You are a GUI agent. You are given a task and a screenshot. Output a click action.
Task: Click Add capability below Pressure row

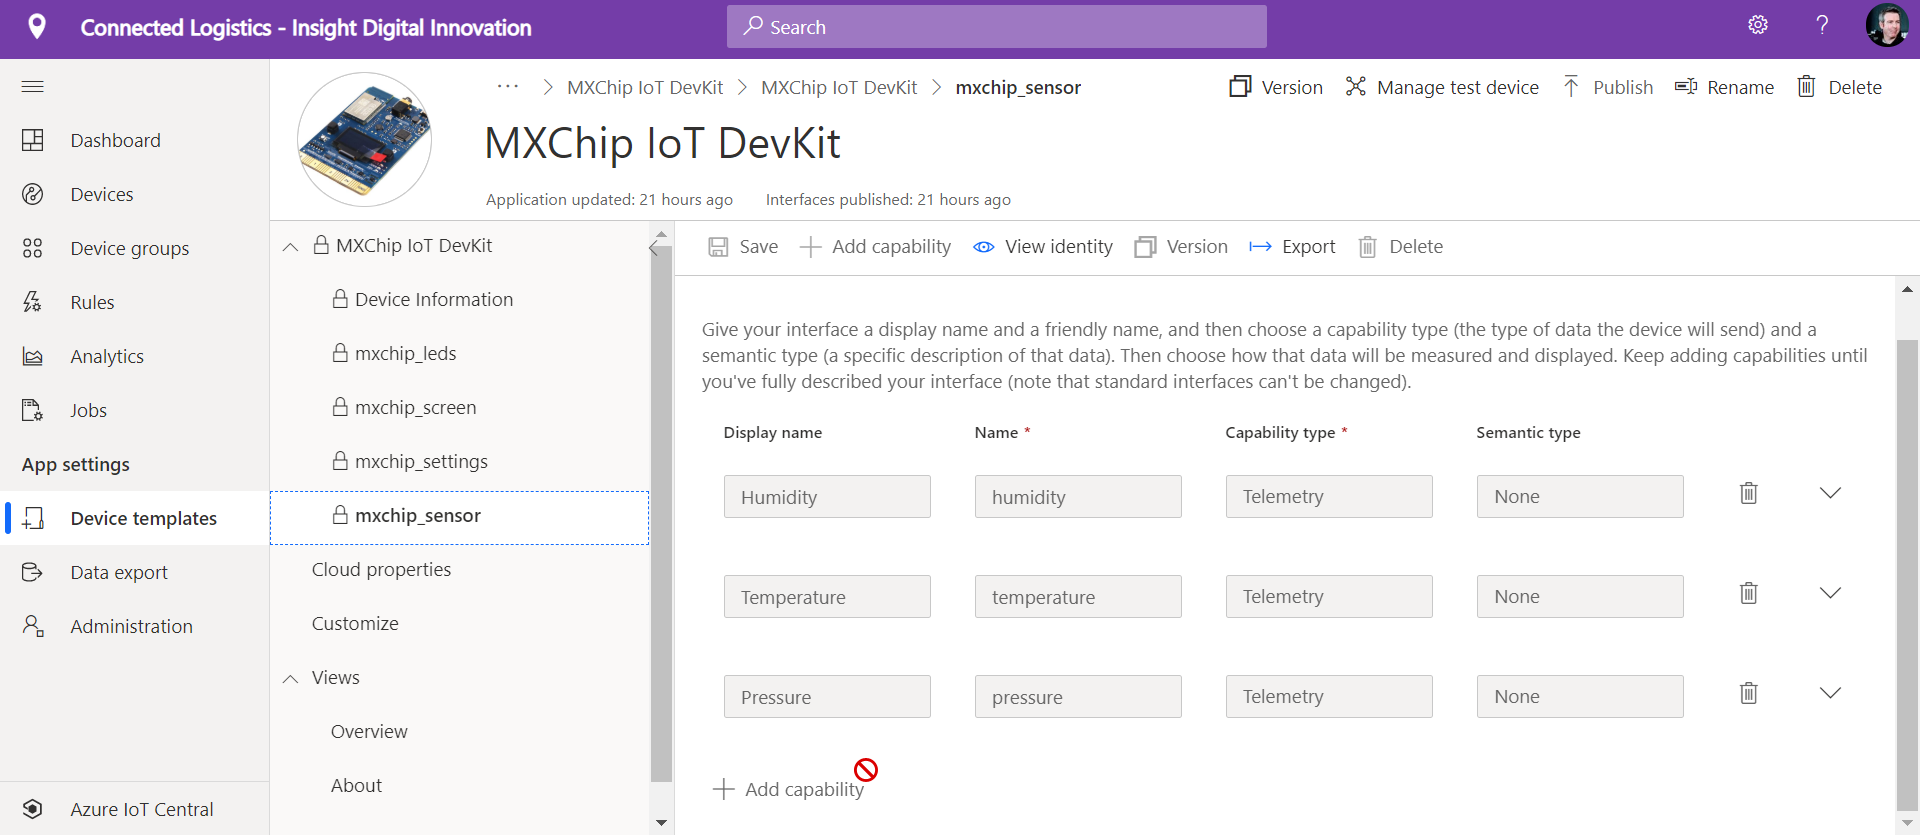tap(788, 789)
